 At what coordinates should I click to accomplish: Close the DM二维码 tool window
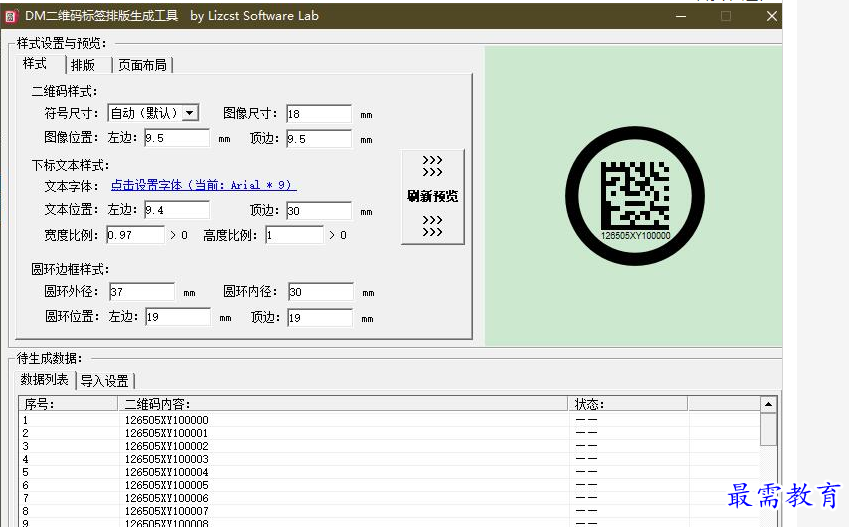pos(772,16)
